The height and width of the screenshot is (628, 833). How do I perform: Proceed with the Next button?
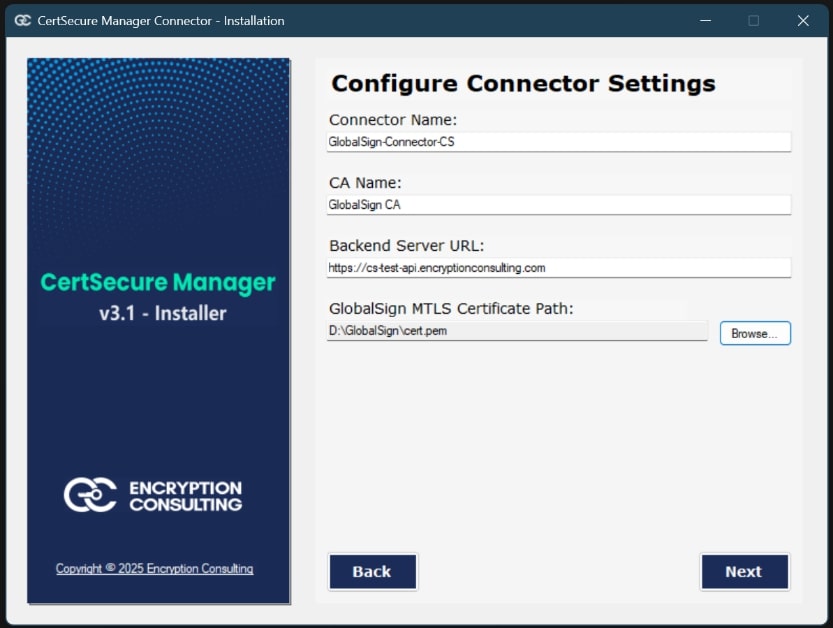tap(744, 572)
